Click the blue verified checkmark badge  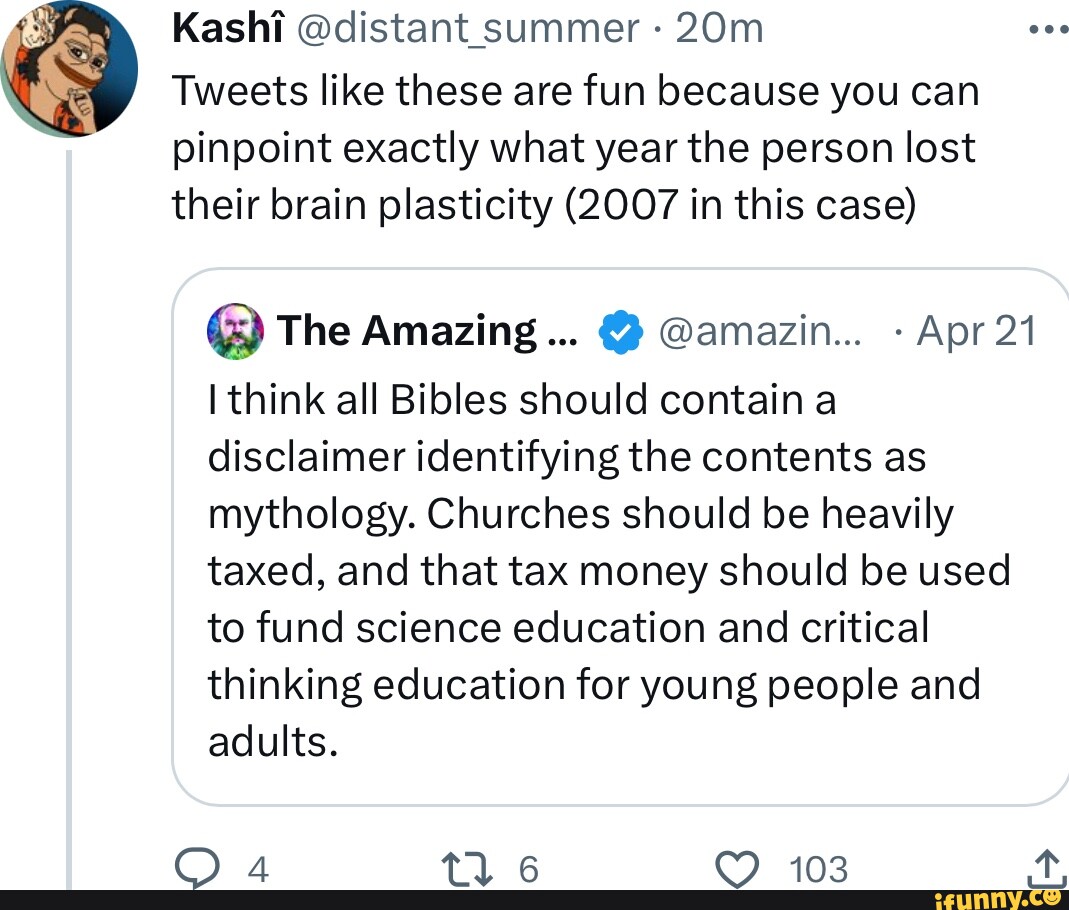[619, 333]
